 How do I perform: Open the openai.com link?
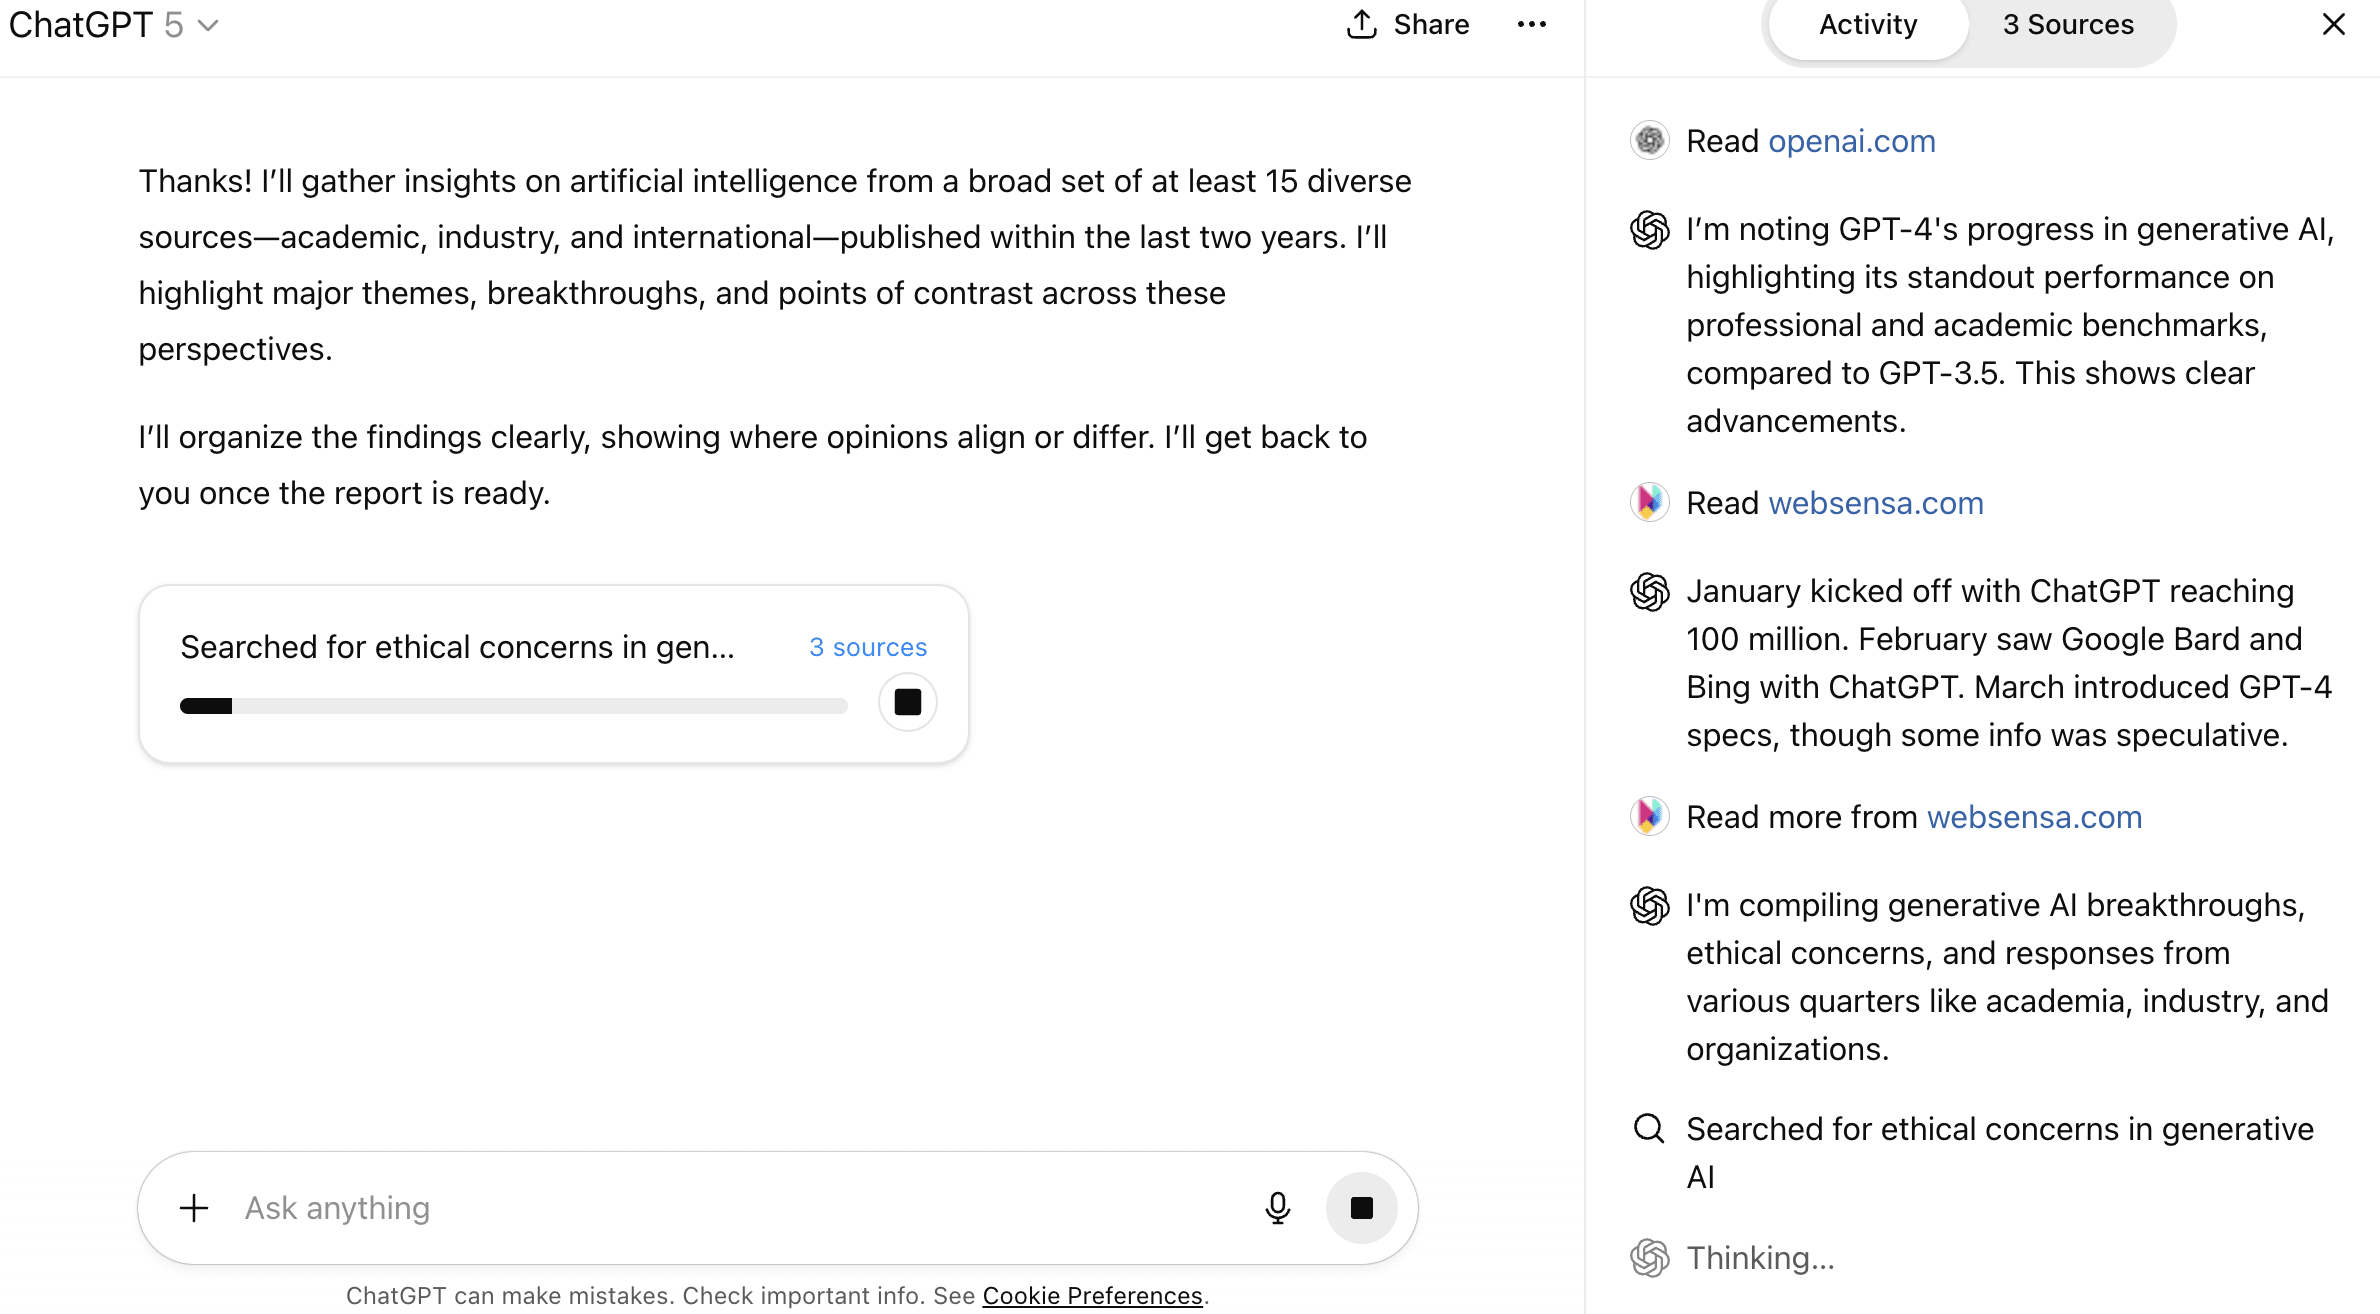1851,141
